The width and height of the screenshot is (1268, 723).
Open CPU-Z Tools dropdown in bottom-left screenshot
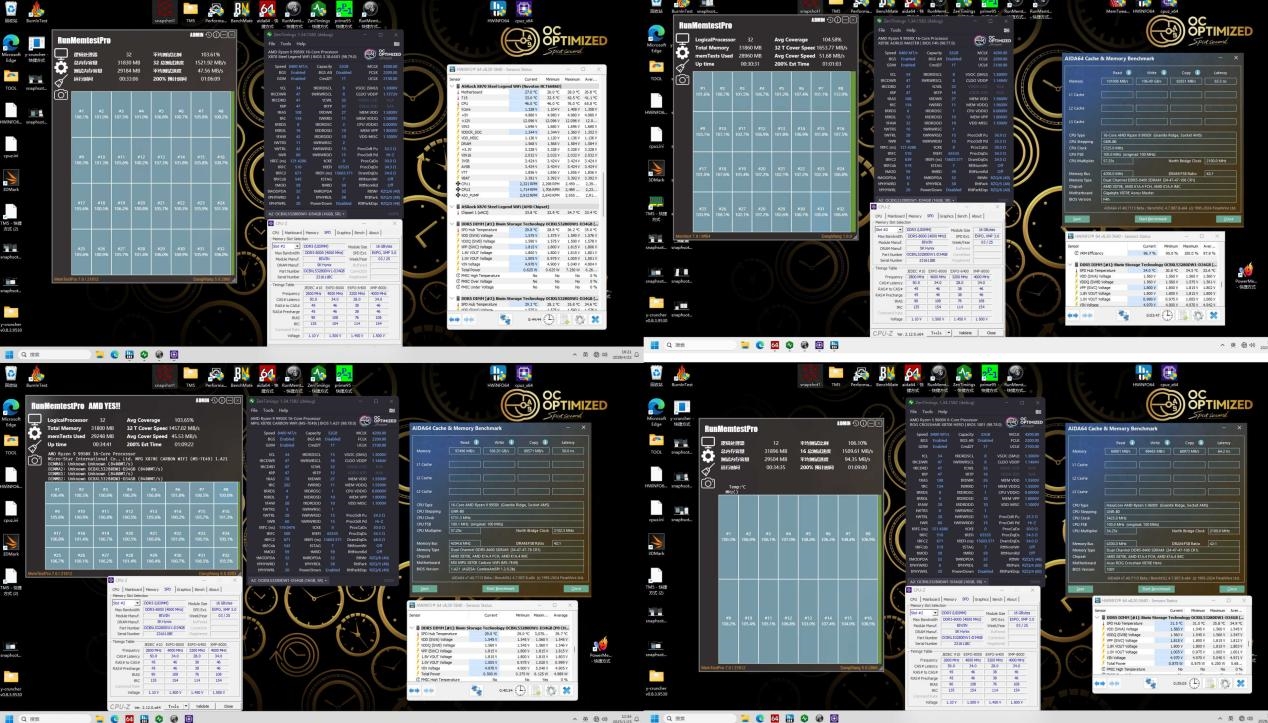(177, 705)
